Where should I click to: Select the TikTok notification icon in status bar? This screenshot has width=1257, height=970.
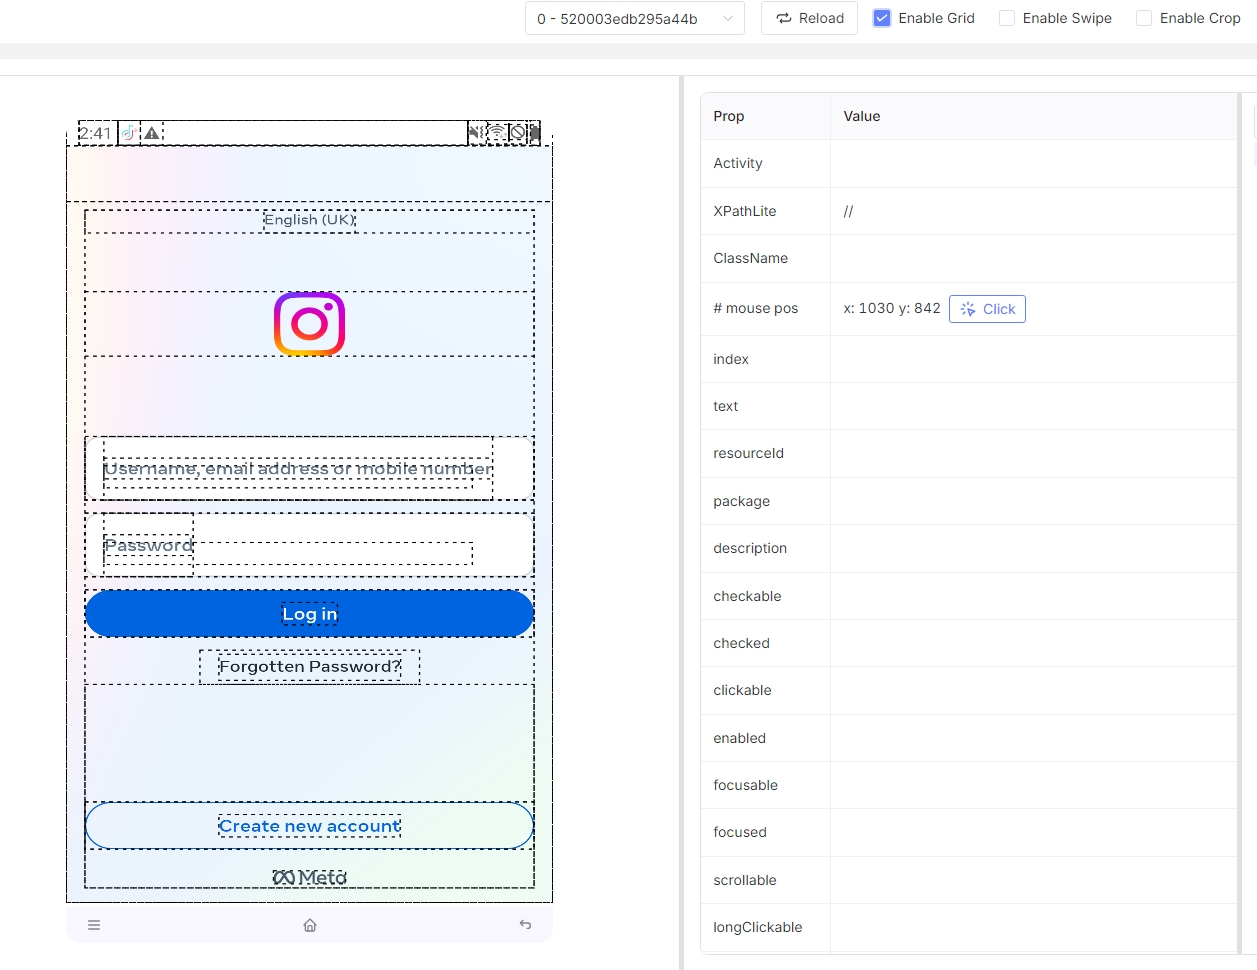129,133
